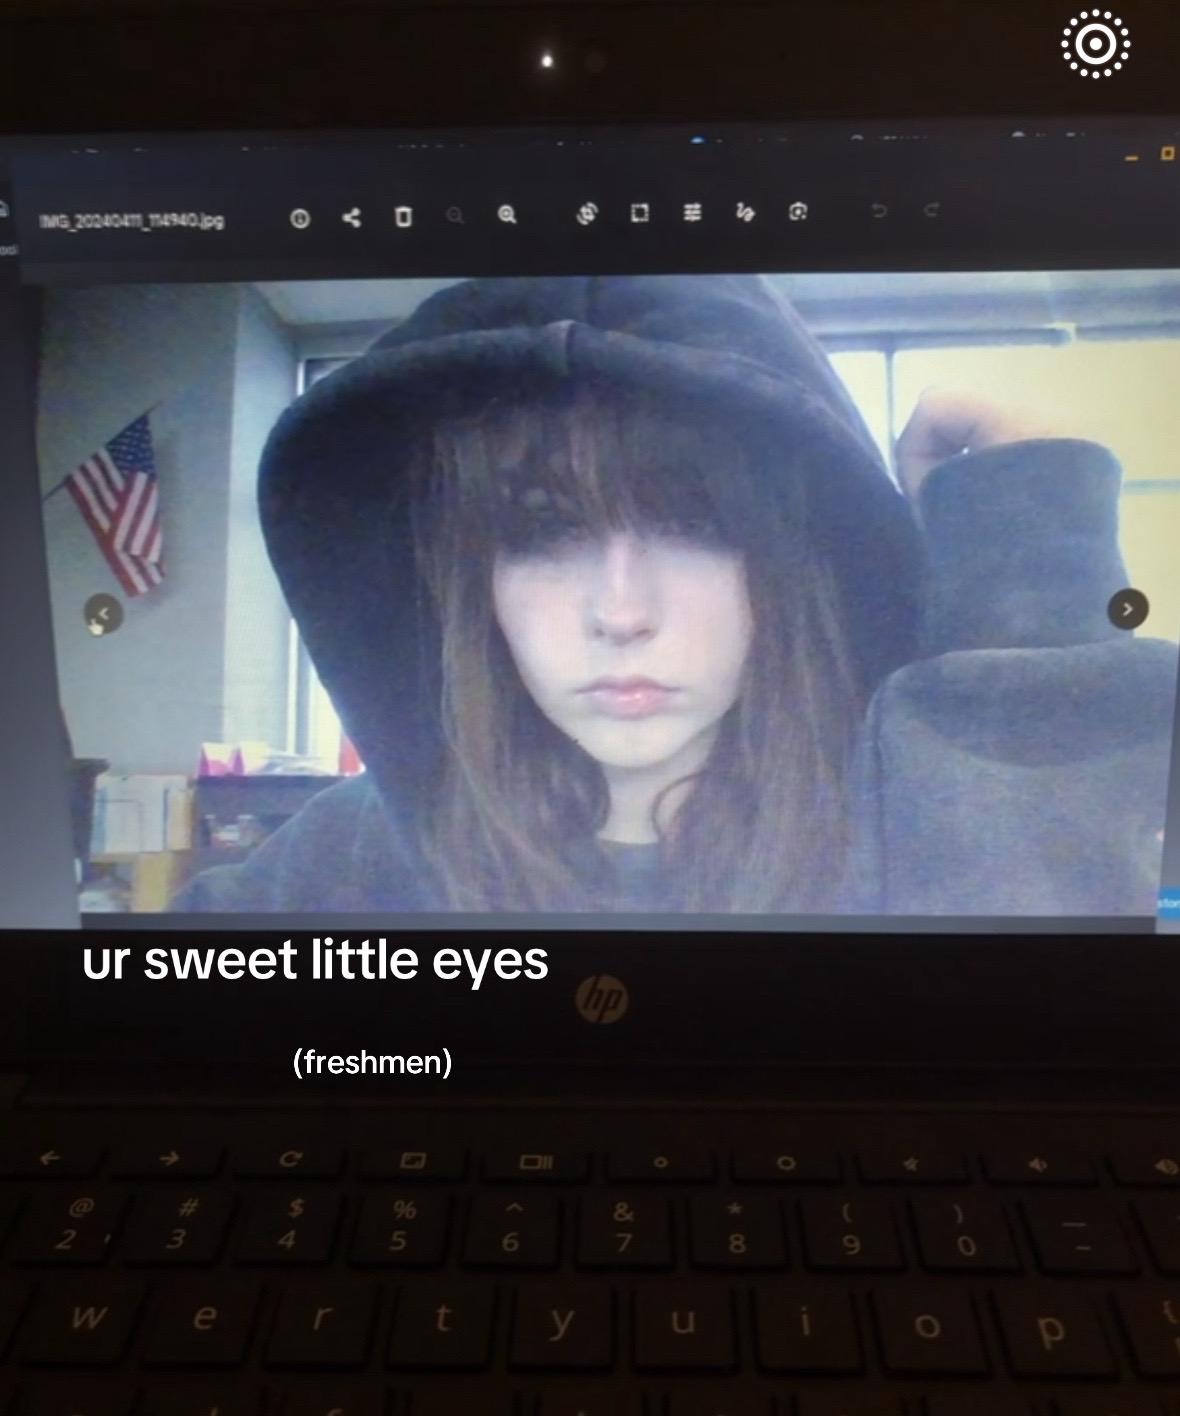Click the share icon in the toolbar
The image size is (1180, 1416).
[351, 217]
